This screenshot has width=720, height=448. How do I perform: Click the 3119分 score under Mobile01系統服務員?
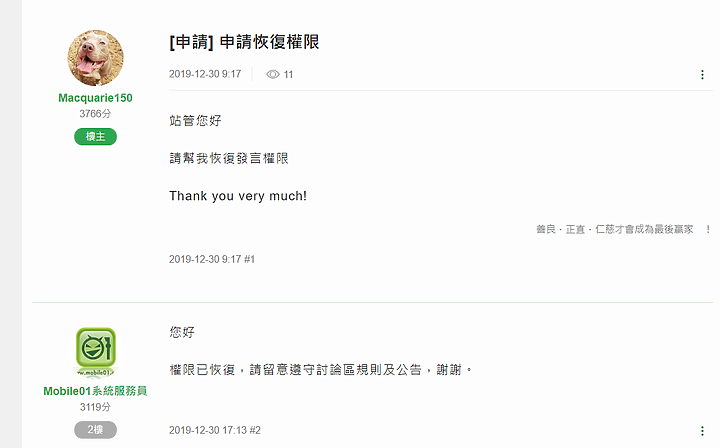[95, 407]
